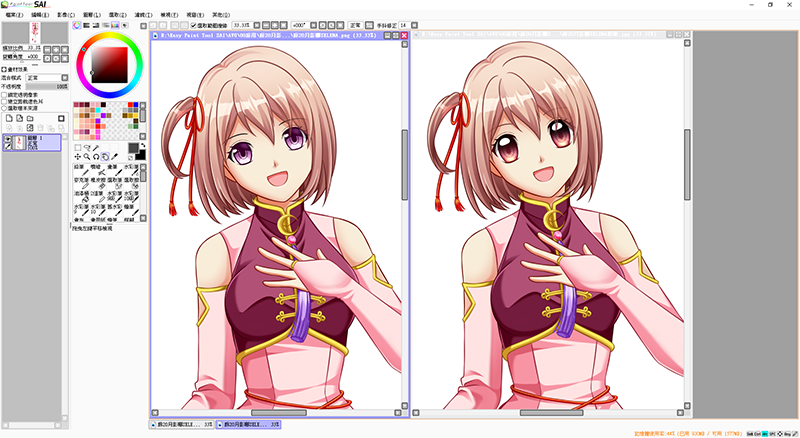This screenshot has height=438, width=800.
Task: Pick the cyan swatch in palette
Action: tap(98, 110)
